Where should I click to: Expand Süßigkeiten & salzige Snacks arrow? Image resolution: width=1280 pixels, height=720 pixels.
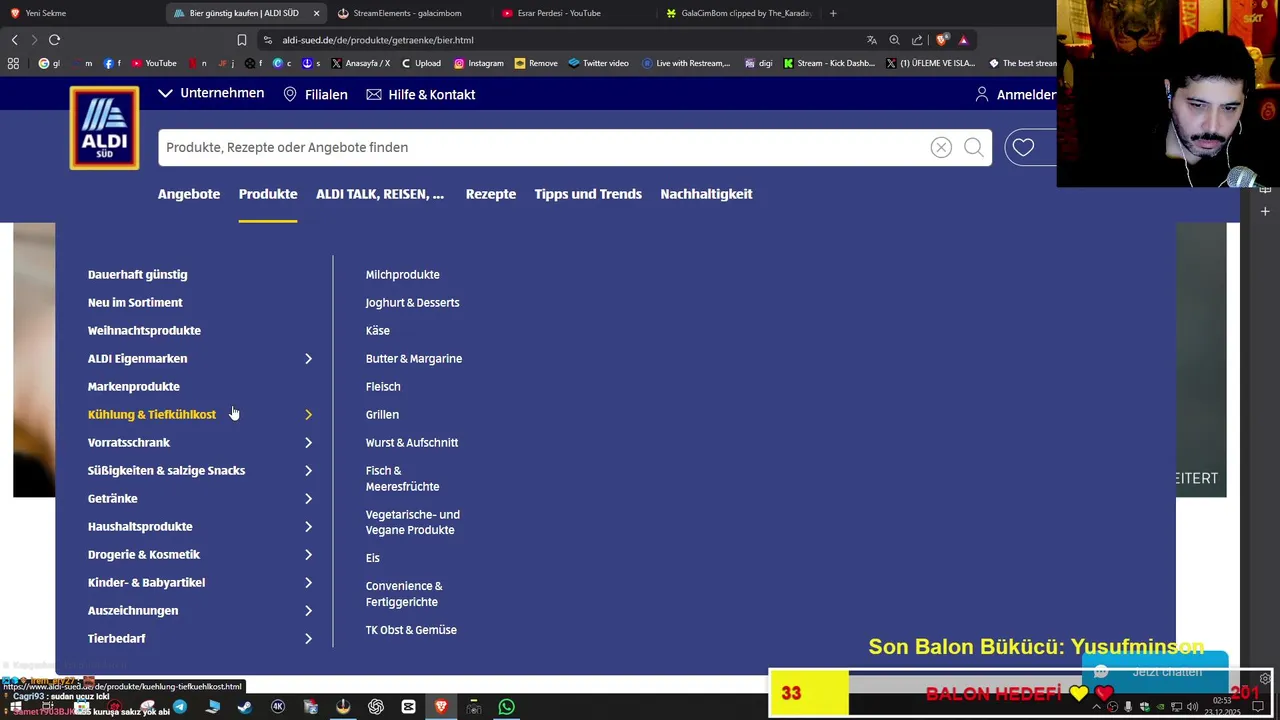tap(308, 470)
